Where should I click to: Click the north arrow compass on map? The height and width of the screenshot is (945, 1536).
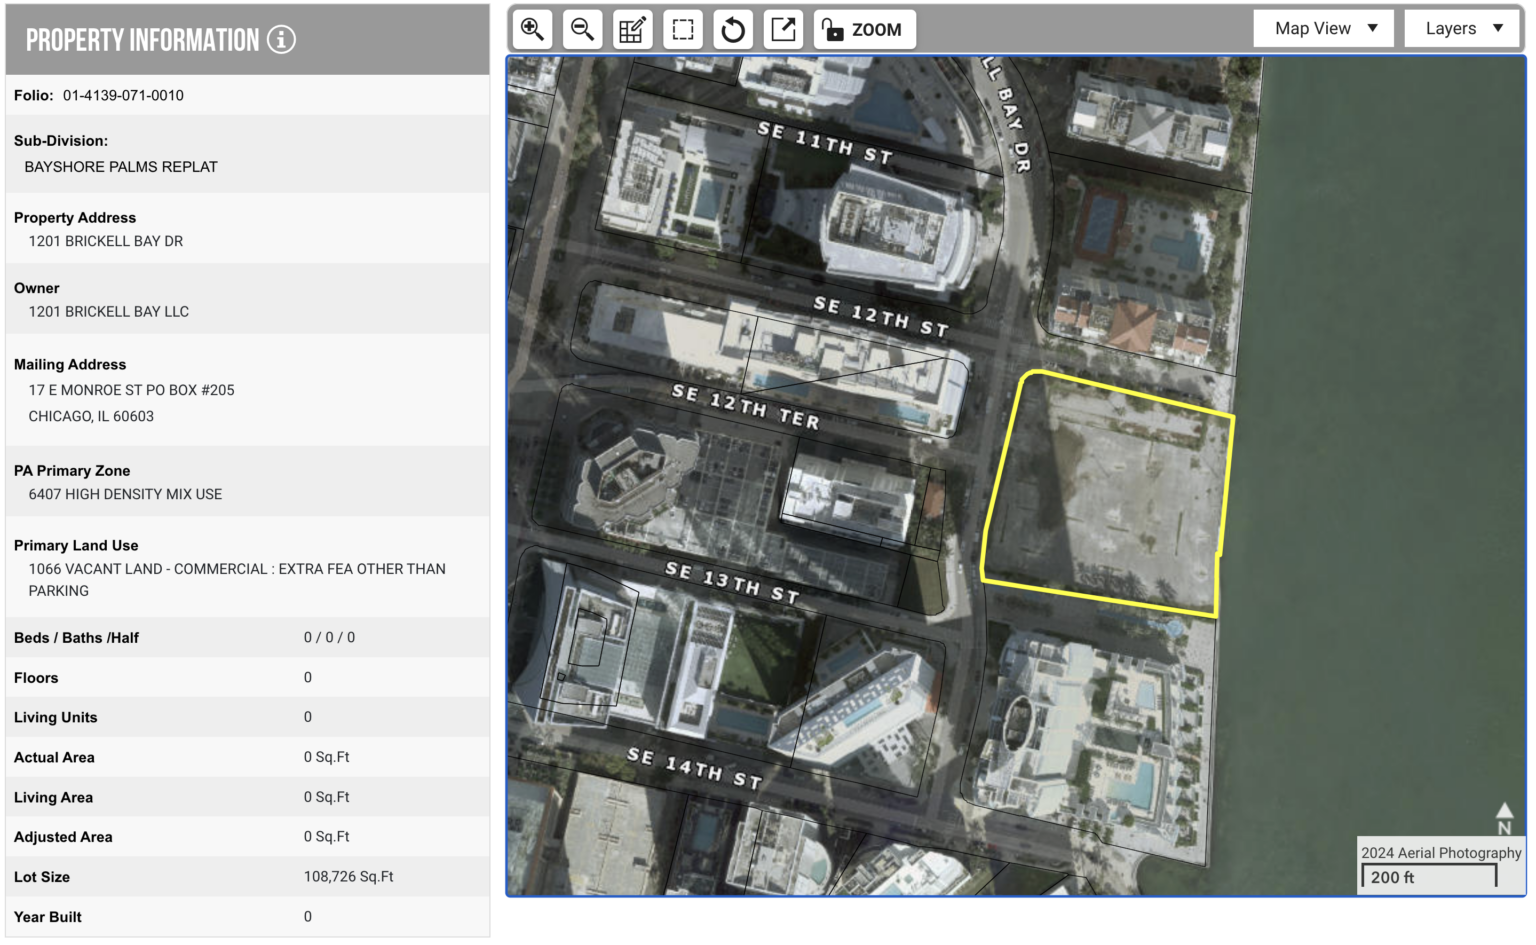(x=1503, y=817)
